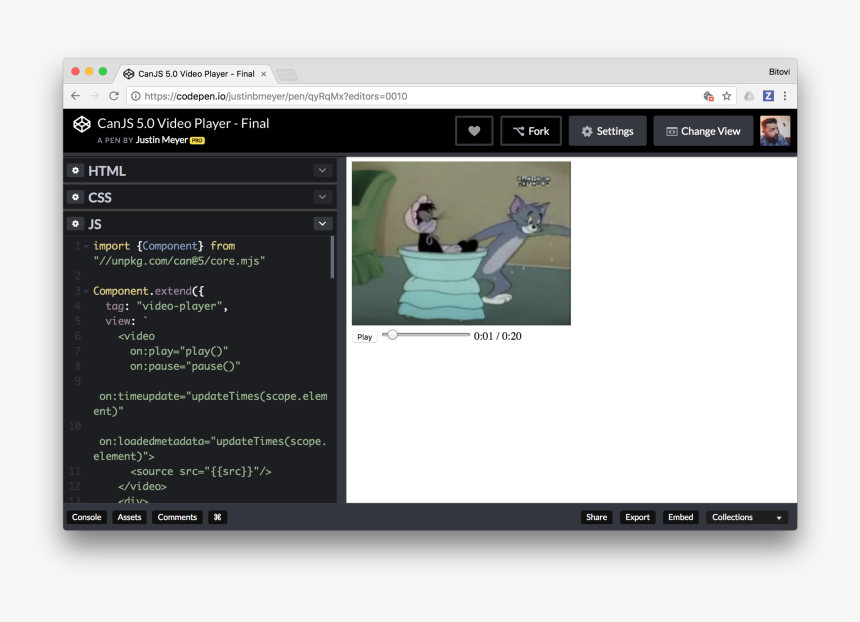The image size is (860, 622).
Task: Open the JS panel dropdown chevron
Action: click(x=322, y=224)
